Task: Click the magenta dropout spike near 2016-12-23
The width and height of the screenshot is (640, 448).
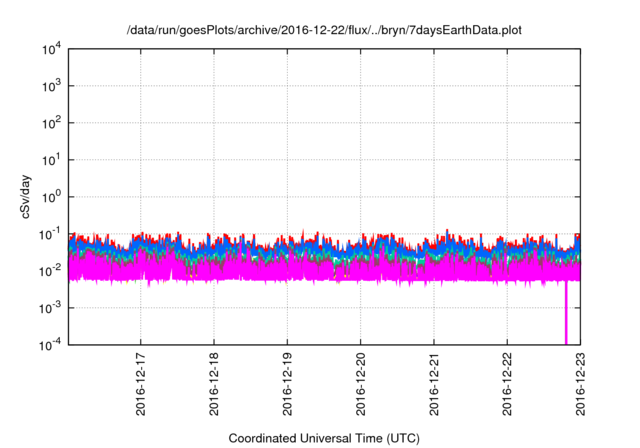Action: tap(566, 313)
